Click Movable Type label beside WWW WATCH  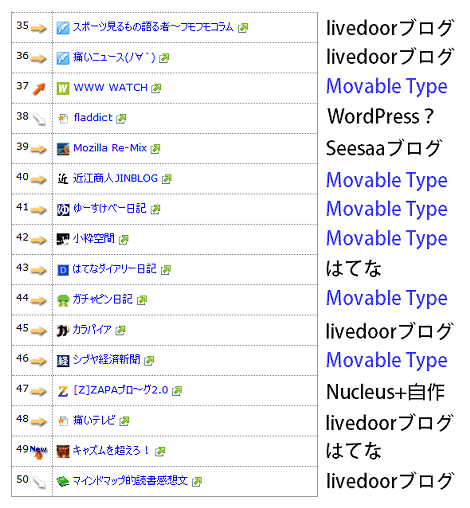387,87
